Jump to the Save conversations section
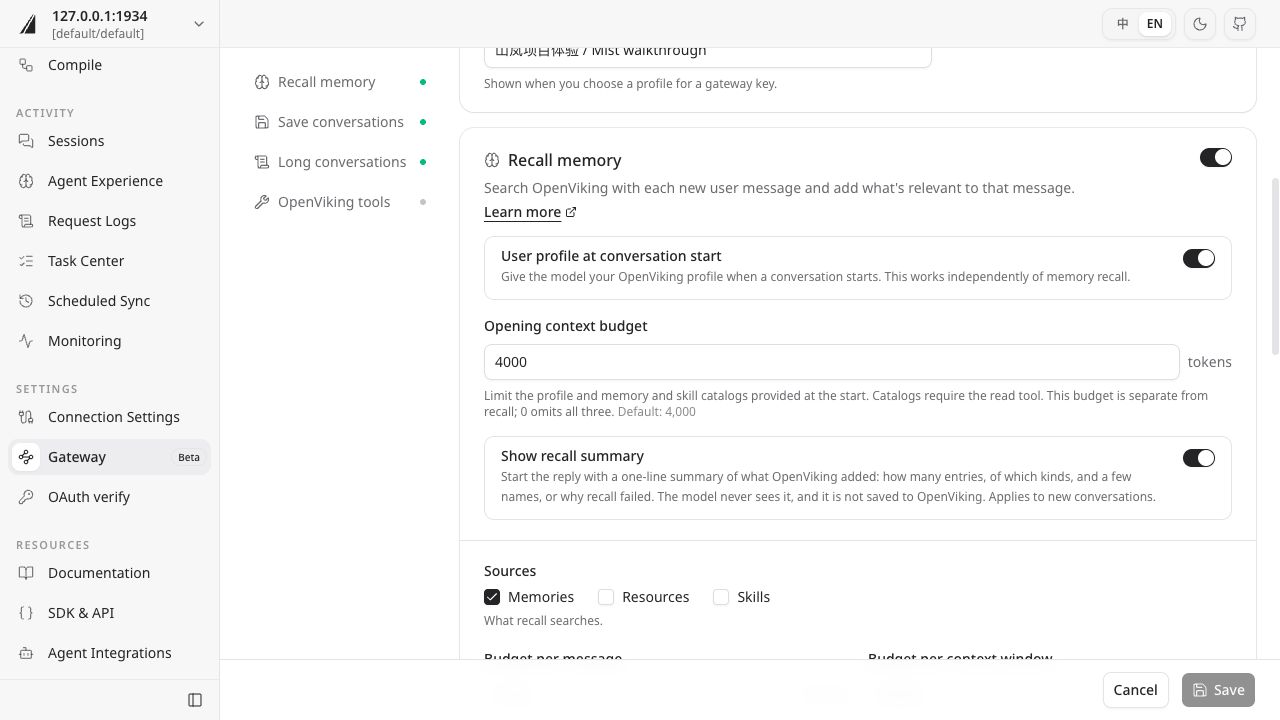 click(x=340, y=122)
